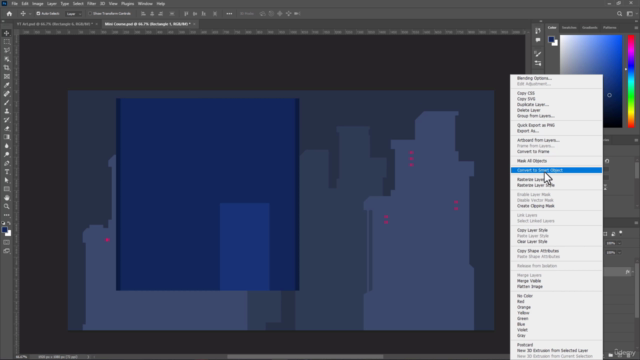Select the Dodge tool

pyautogui.click(x=7, y=154)
